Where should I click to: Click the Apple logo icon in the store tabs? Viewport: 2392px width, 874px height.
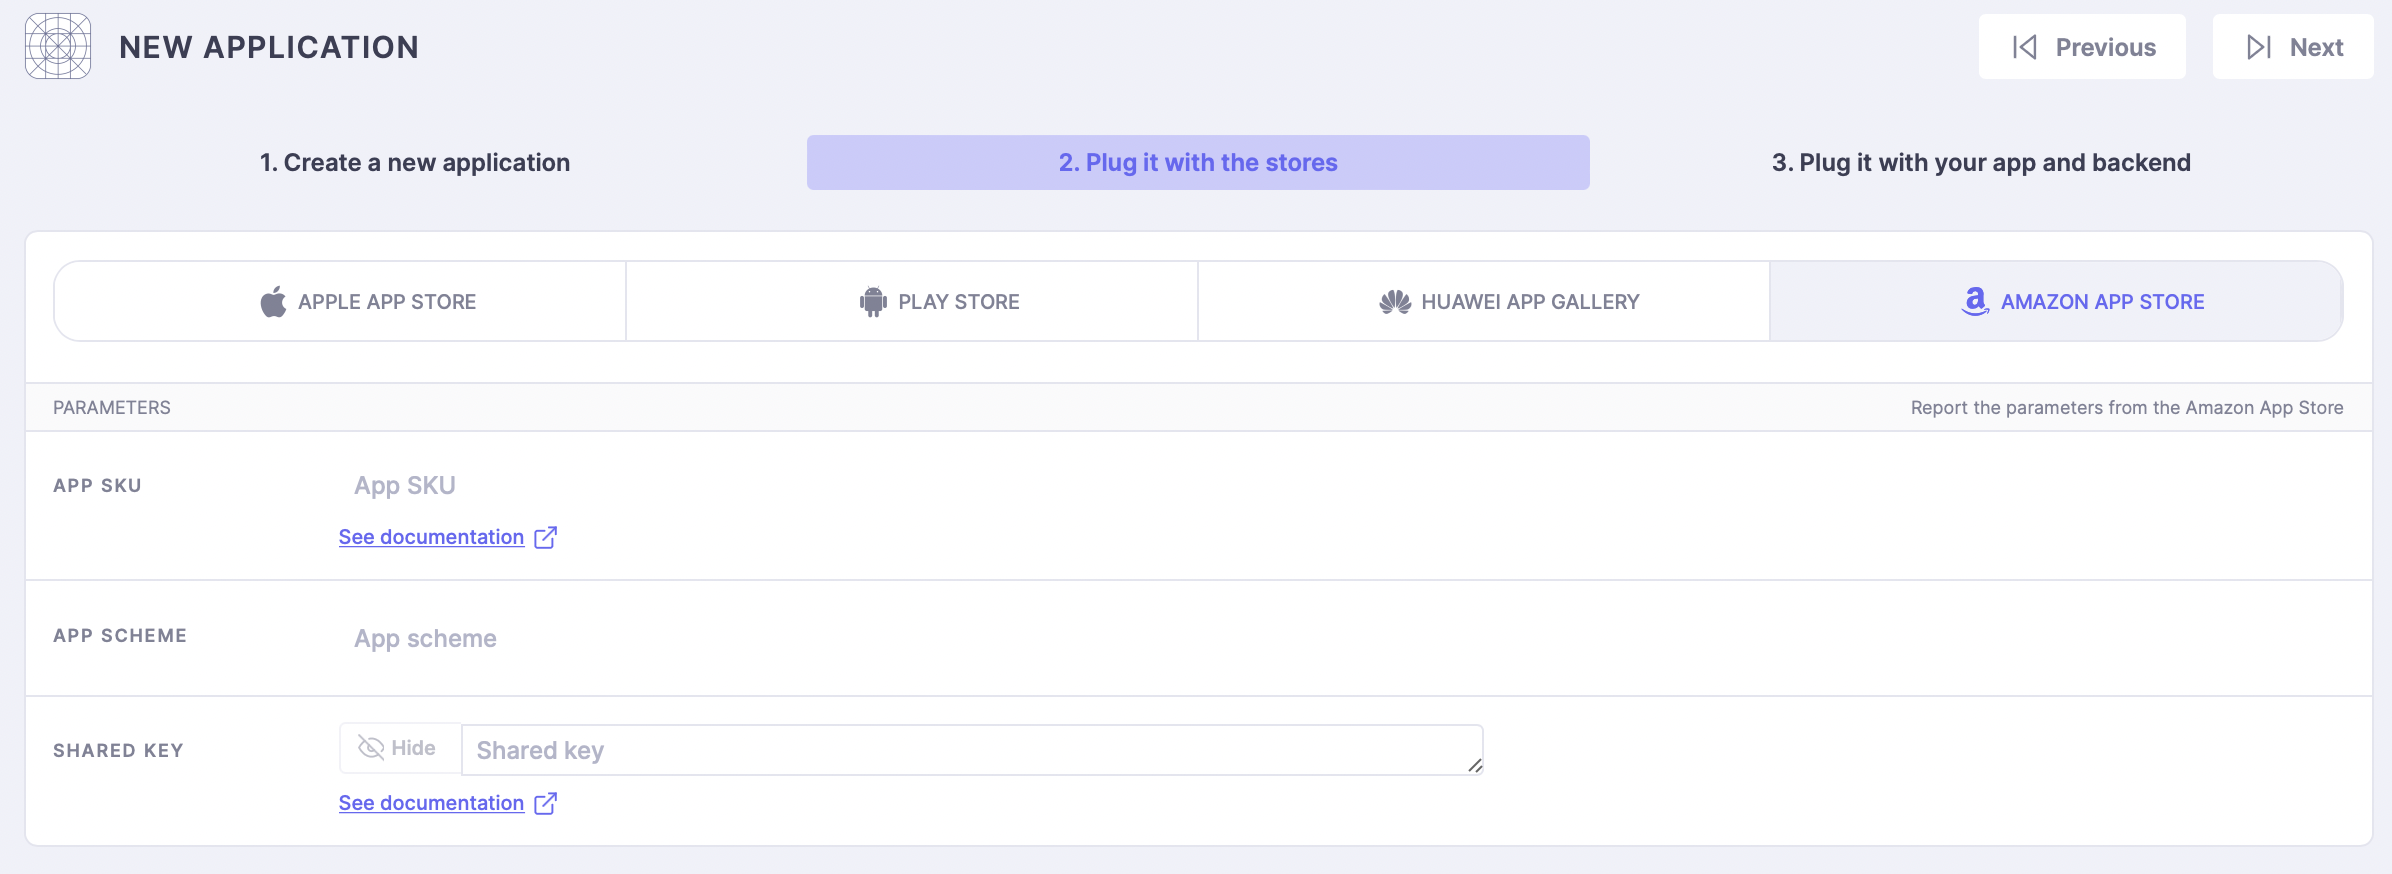coord(273,301)
